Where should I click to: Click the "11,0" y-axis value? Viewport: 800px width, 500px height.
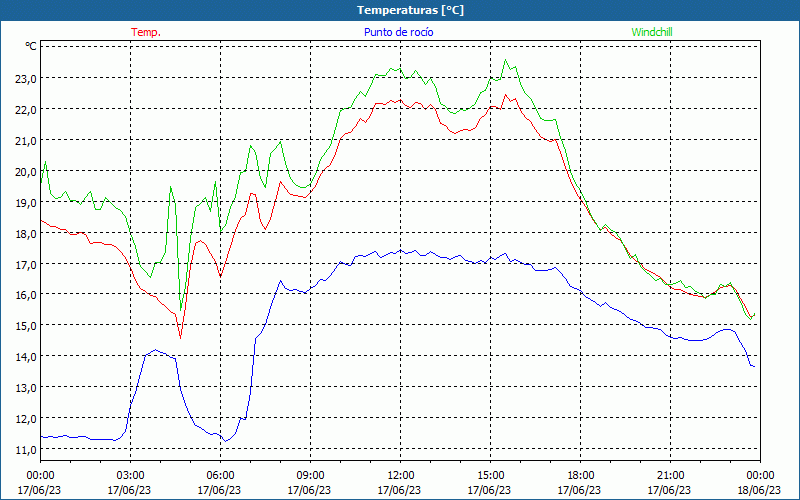point(27,449)
